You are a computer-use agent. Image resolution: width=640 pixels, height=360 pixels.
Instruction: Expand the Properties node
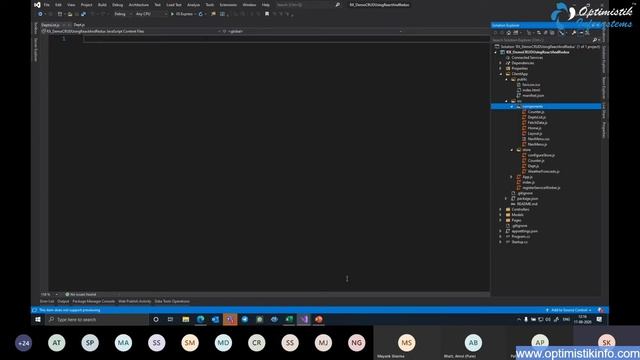[501, 68]
